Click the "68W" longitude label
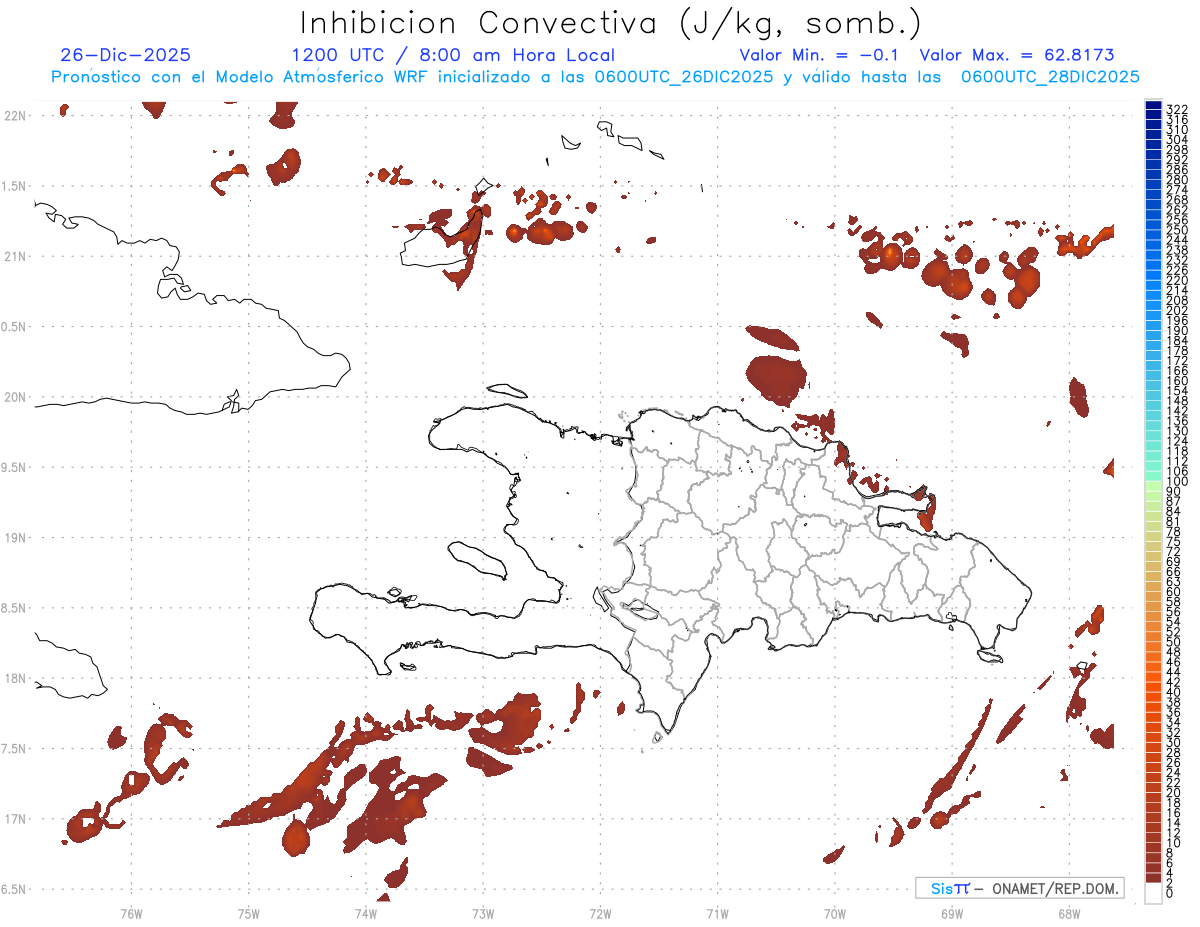1200x927 pixels. [1068, 913]
